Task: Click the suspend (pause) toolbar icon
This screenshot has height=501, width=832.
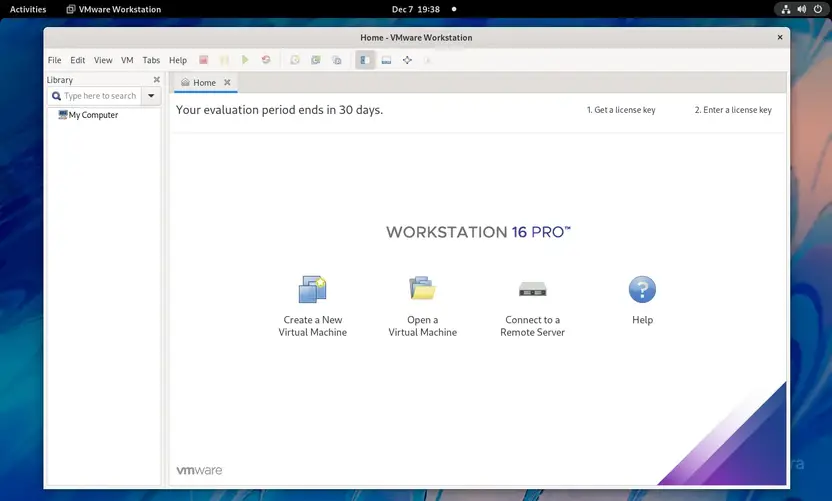Action: pos(224,60)
